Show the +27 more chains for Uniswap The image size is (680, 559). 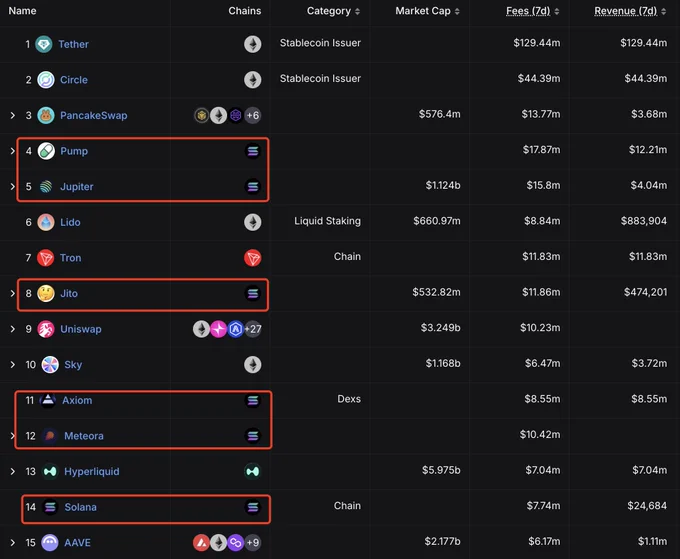tap(253, 329)
